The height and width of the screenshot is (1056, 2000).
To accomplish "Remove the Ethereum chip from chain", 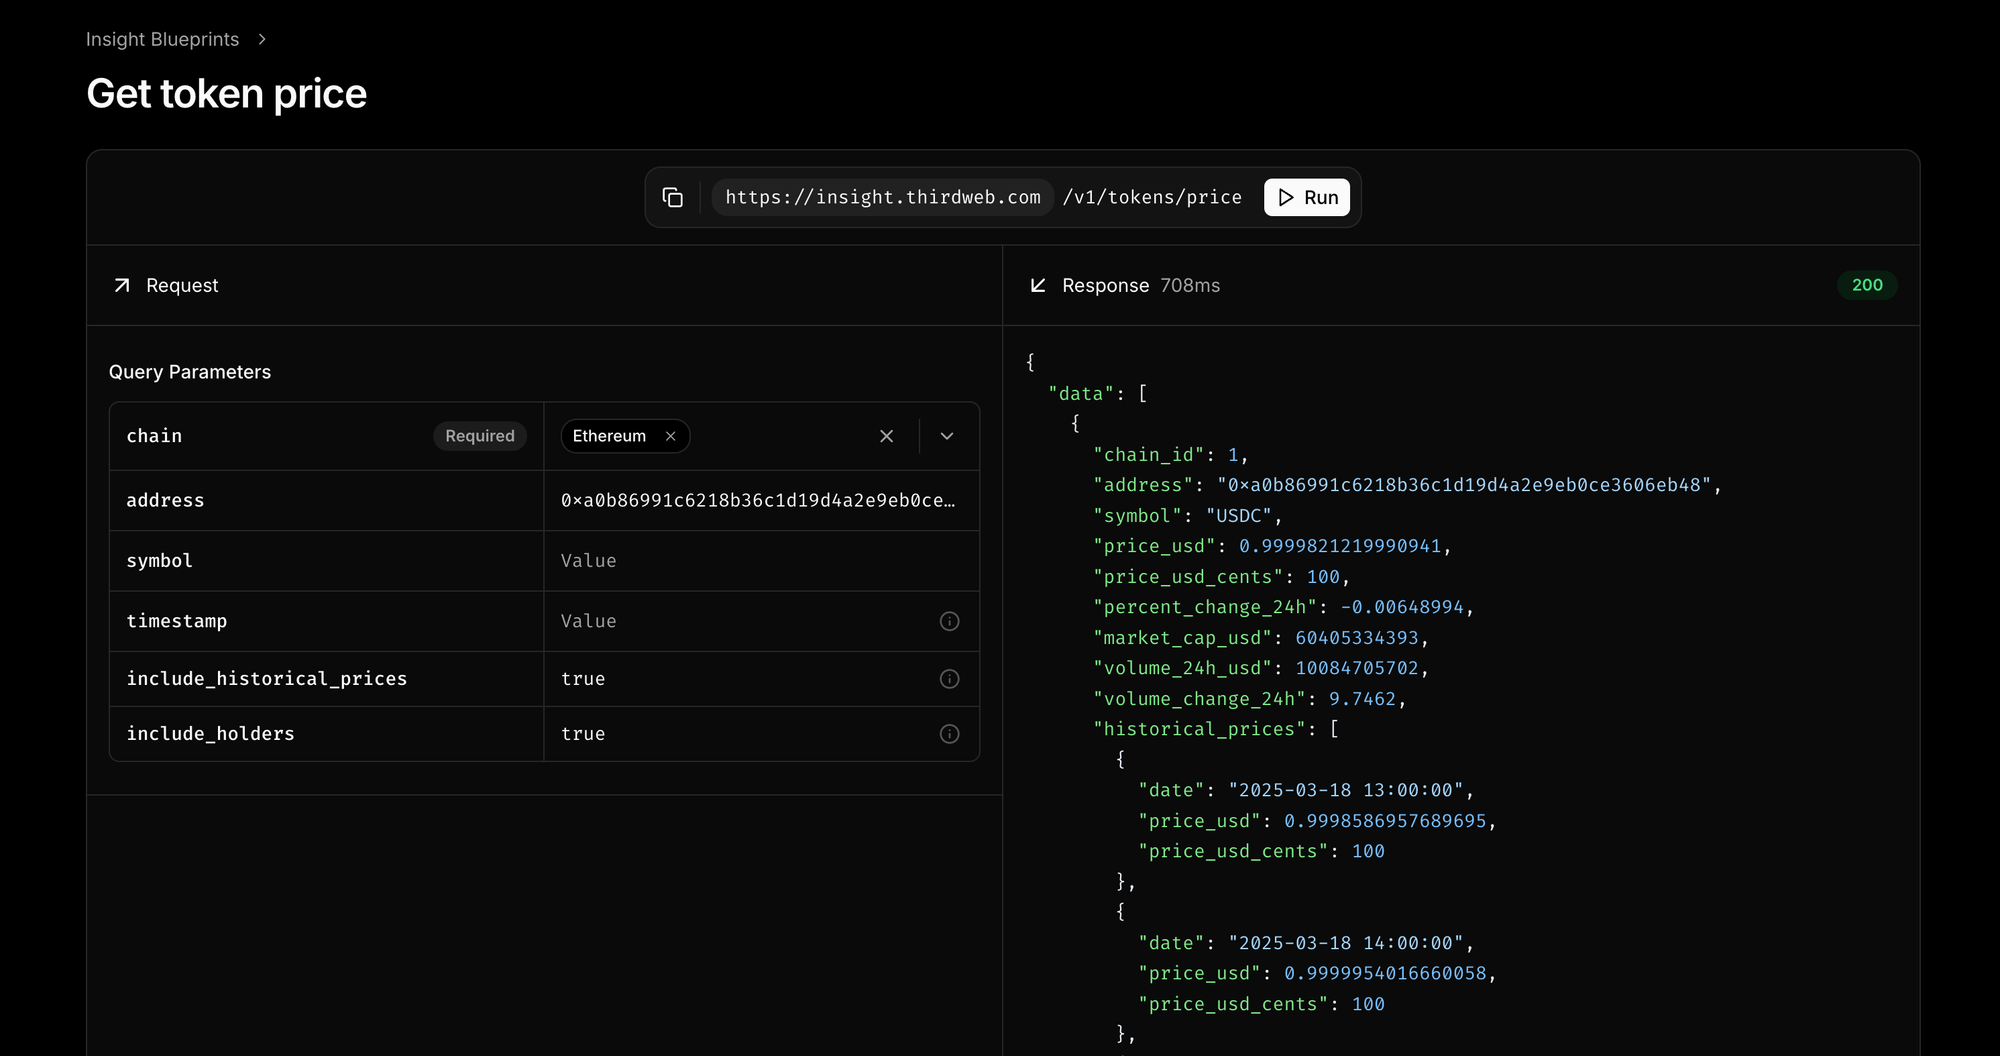I will coord(671,436).
